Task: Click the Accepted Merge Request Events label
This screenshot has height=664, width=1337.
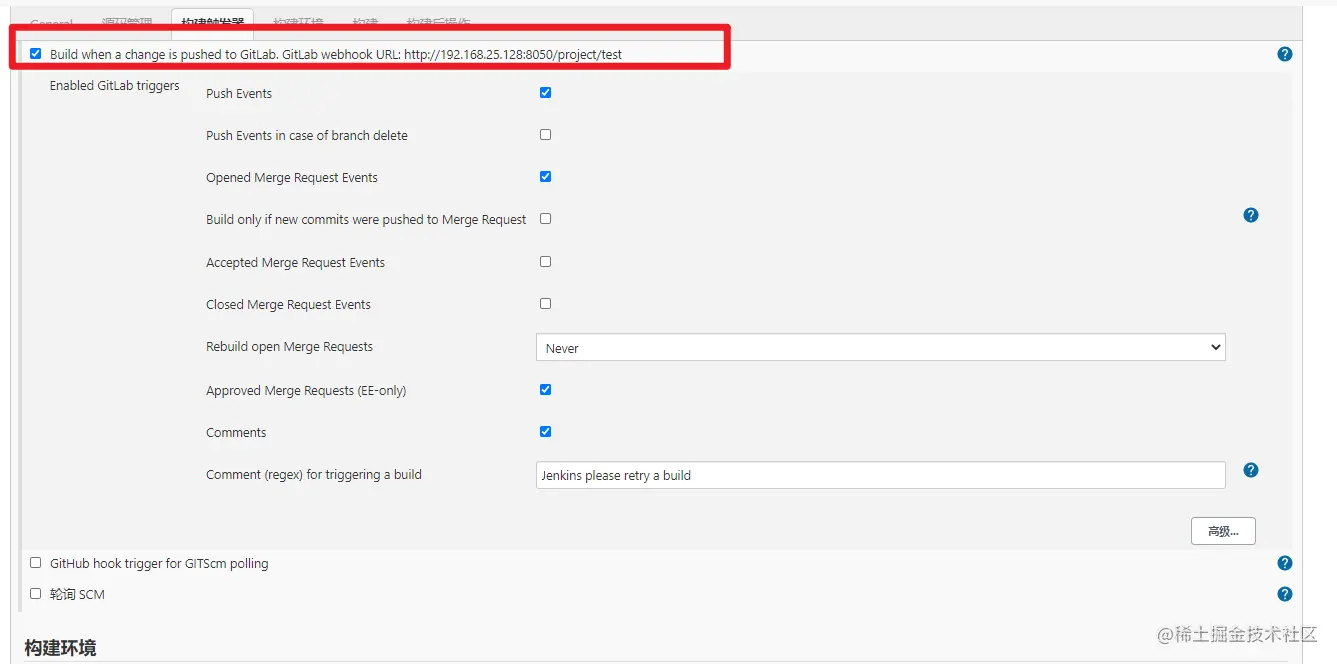Action: point(295,263)
